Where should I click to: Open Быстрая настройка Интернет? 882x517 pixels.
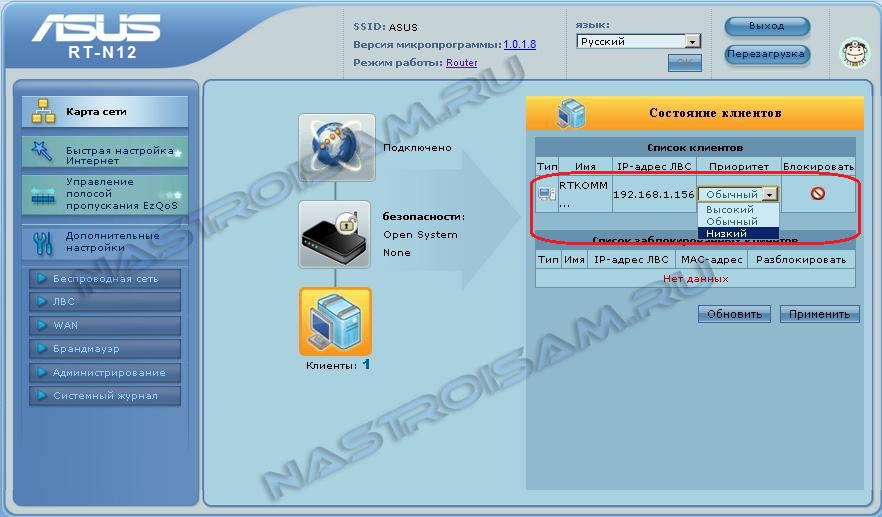(x=104, y=154)
